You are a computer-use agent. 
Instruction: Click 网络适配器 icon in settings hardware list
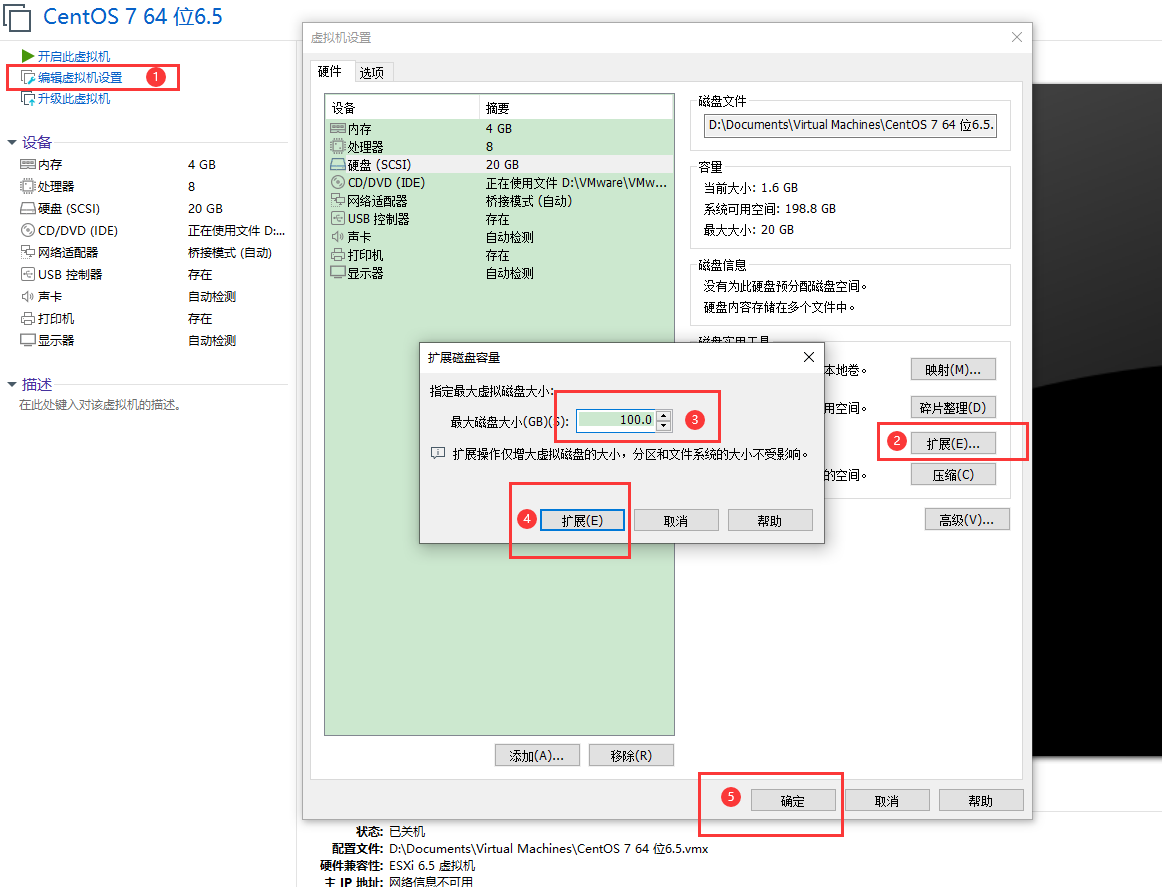coord(338,200)
